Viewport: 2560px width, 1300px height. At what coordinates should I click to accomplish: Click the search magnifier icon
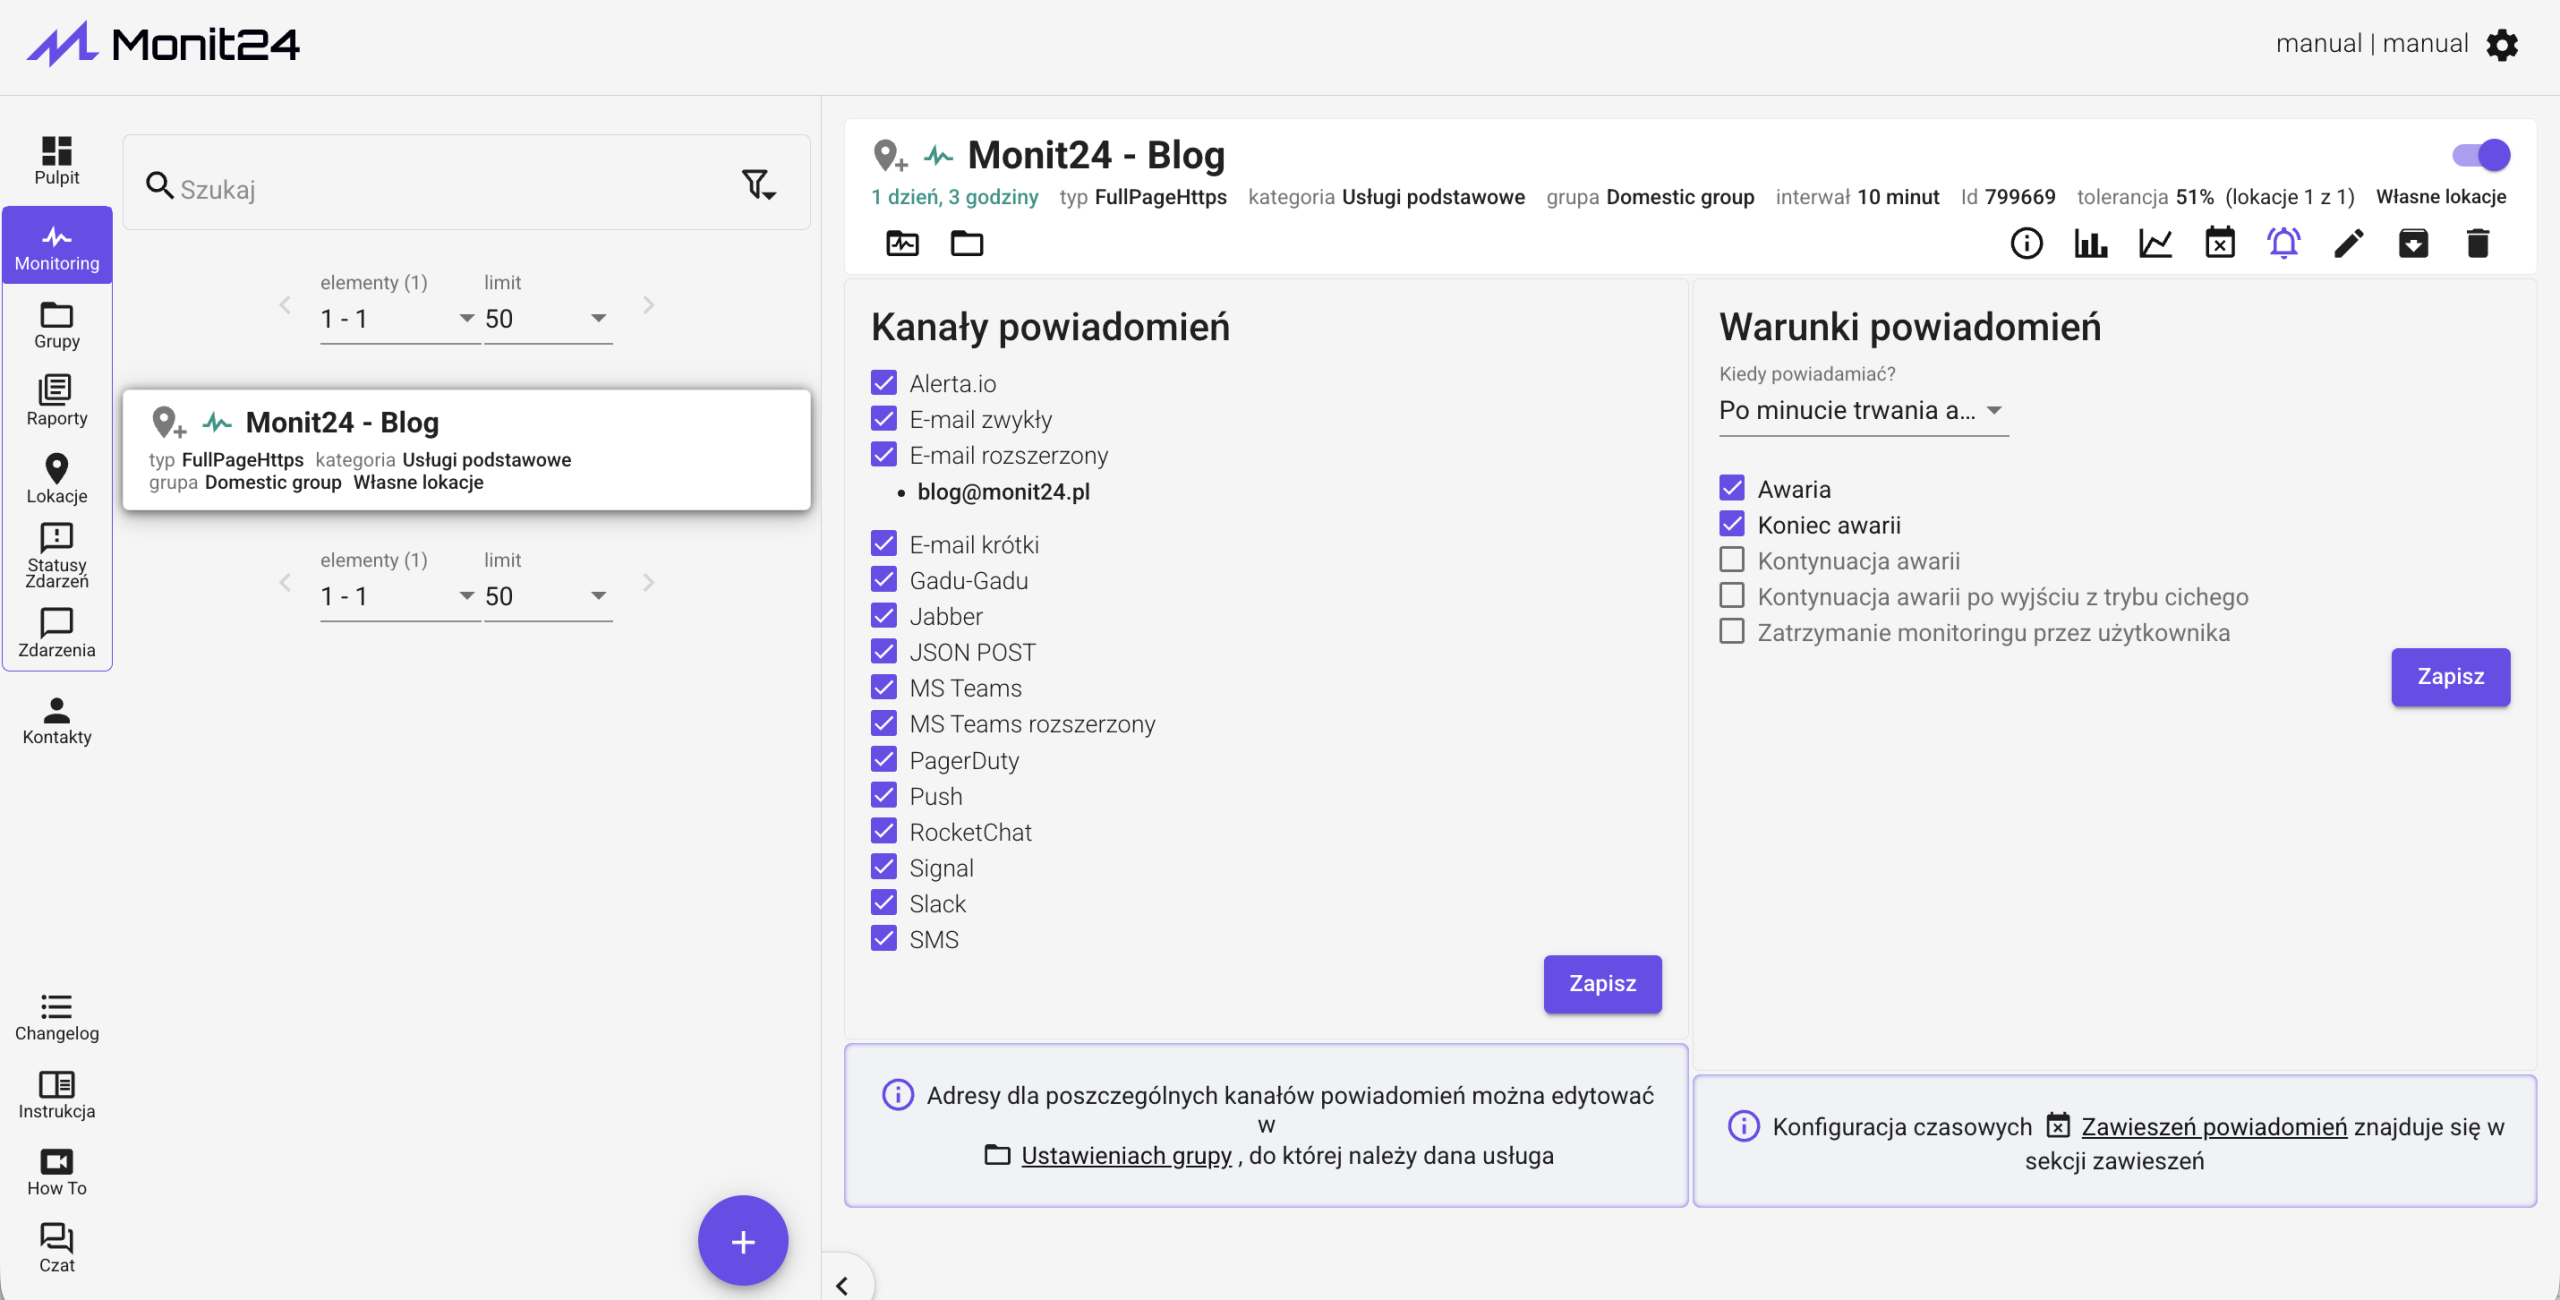click(x=160, y=185)
